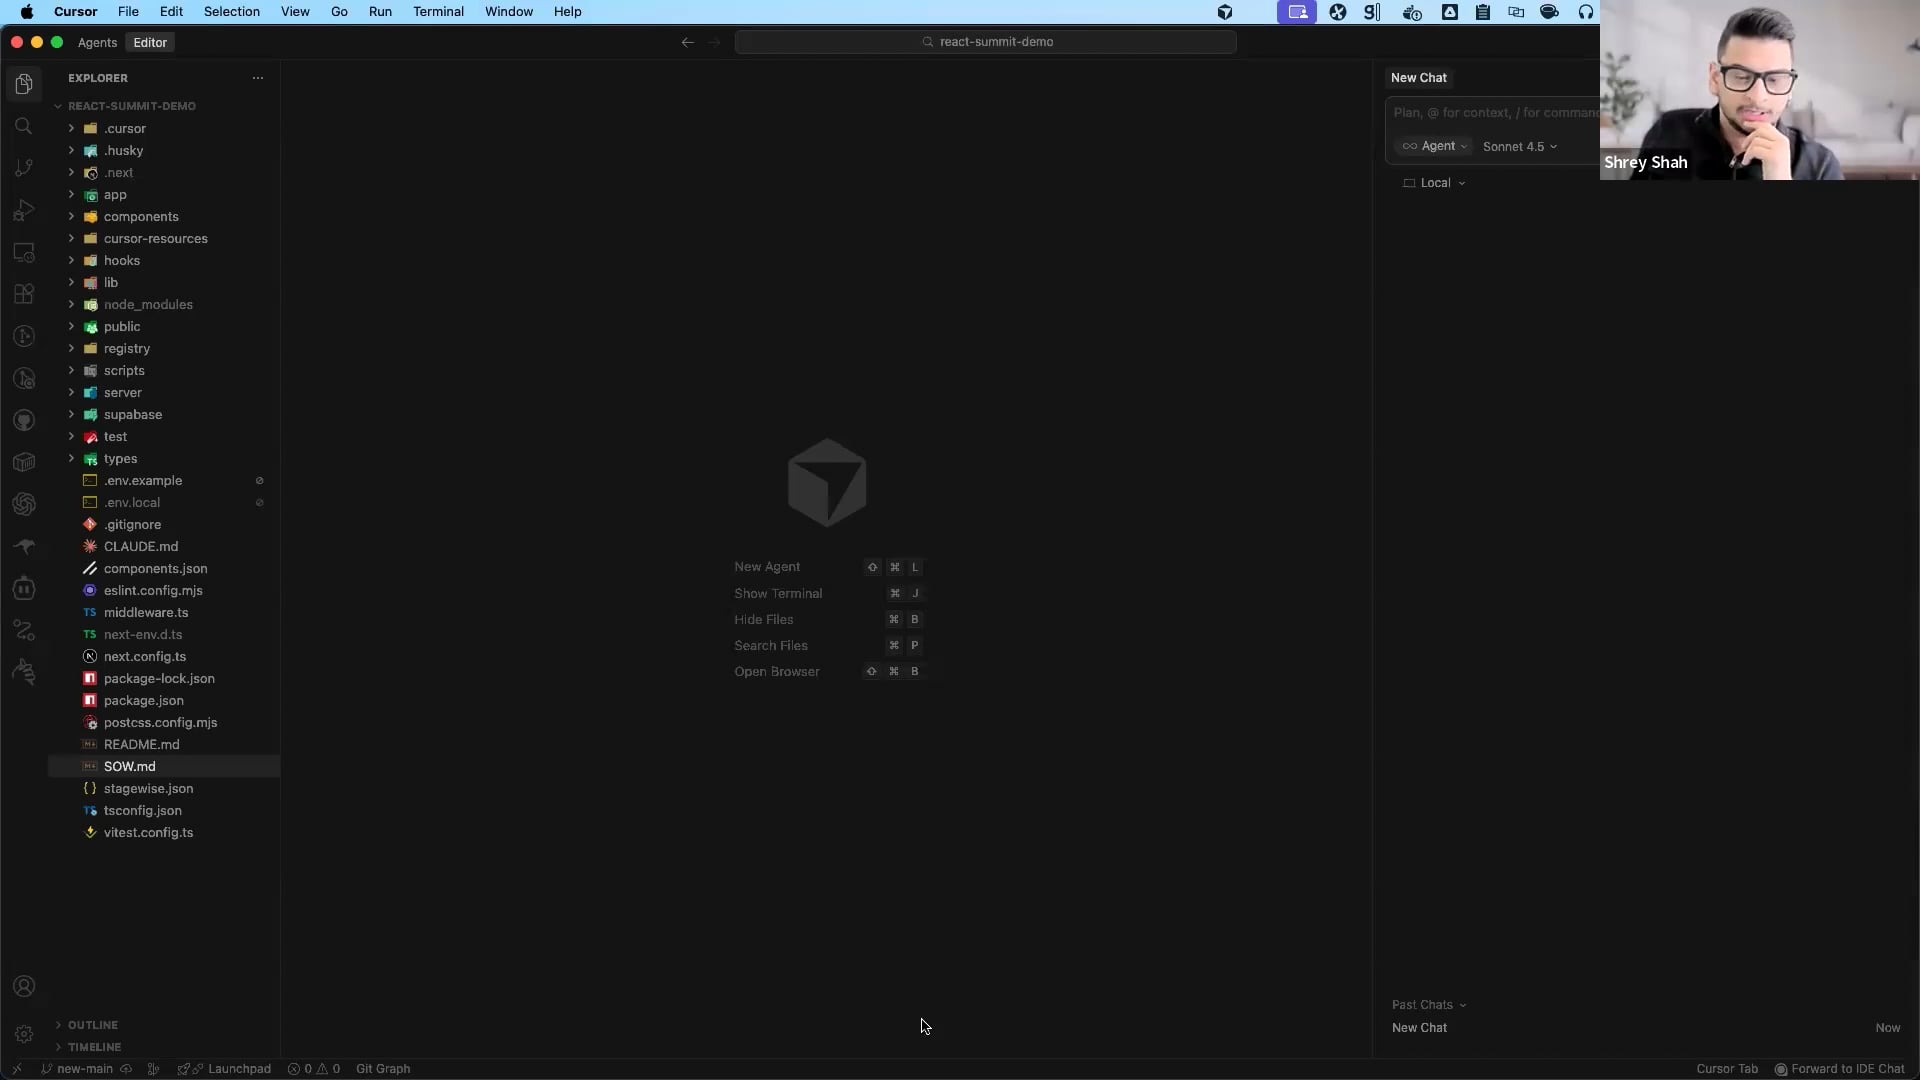1920x1080 pixels.
Task: Open the Manage settings gear icon
Action: tap(24, 1034)
